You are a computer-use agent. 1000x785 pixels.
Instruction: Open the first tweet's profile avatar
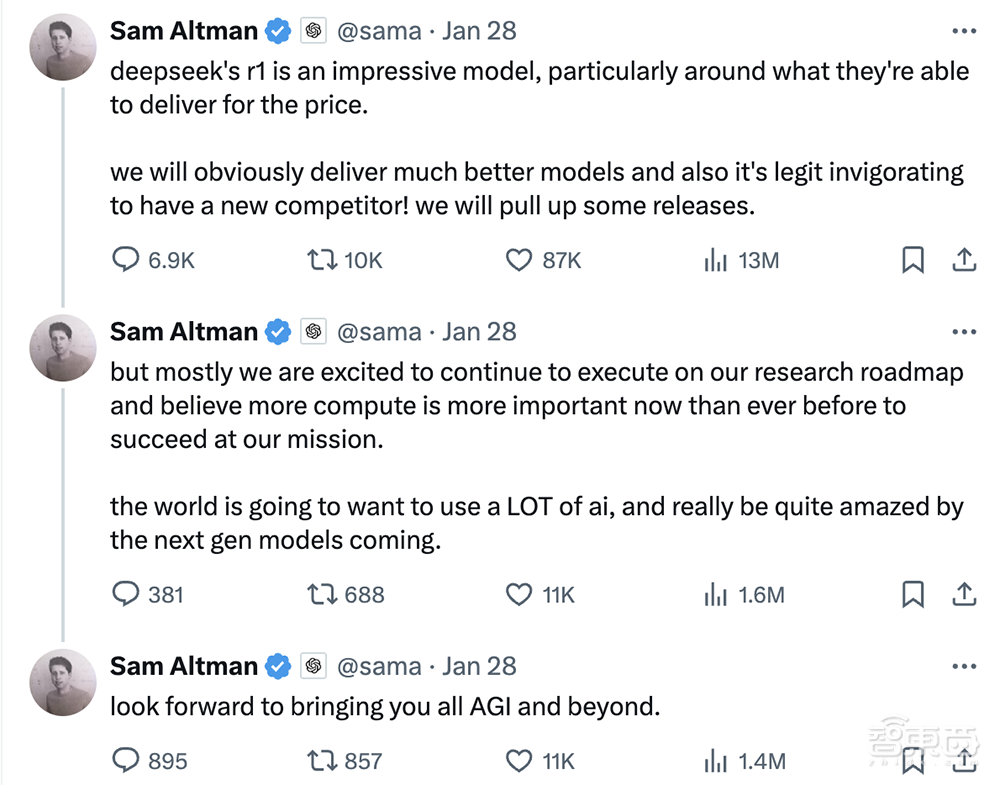coord(64,48)
